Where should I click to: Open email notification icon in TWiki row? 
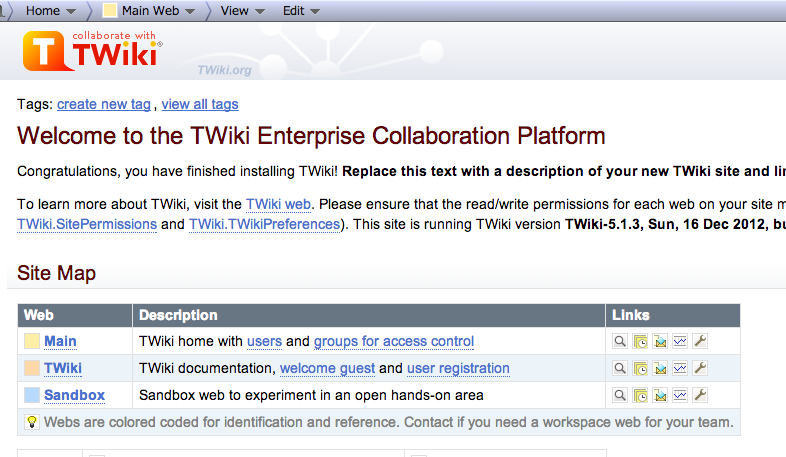pos(660,368)
